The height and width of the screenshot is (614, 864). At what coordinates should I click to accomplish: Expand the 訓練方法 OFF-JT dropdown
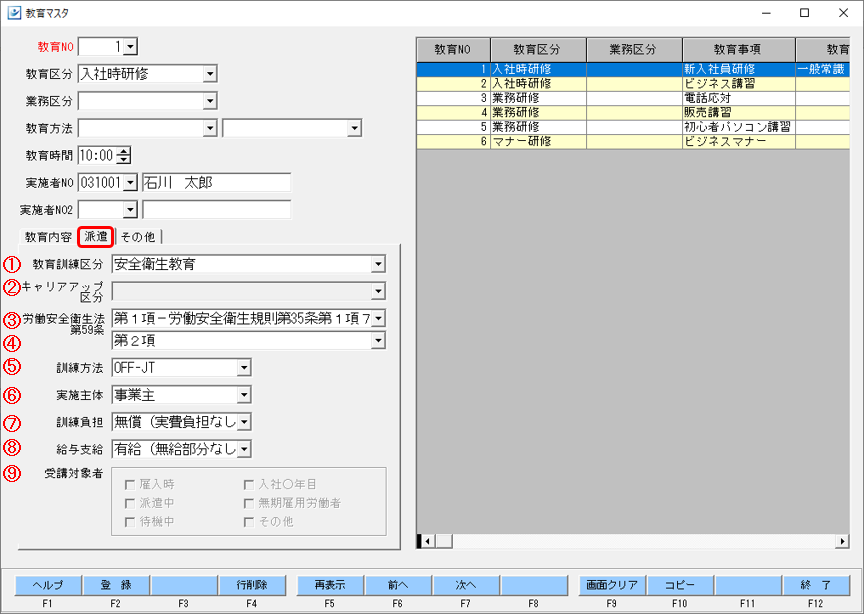tap(244, 368)
